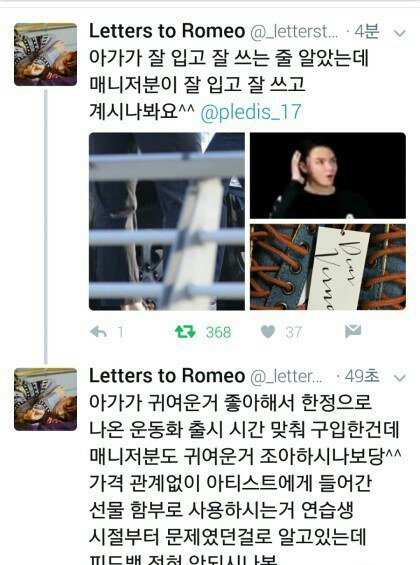Tap the 4분 timestamp of the first tweet

(367, 32)
